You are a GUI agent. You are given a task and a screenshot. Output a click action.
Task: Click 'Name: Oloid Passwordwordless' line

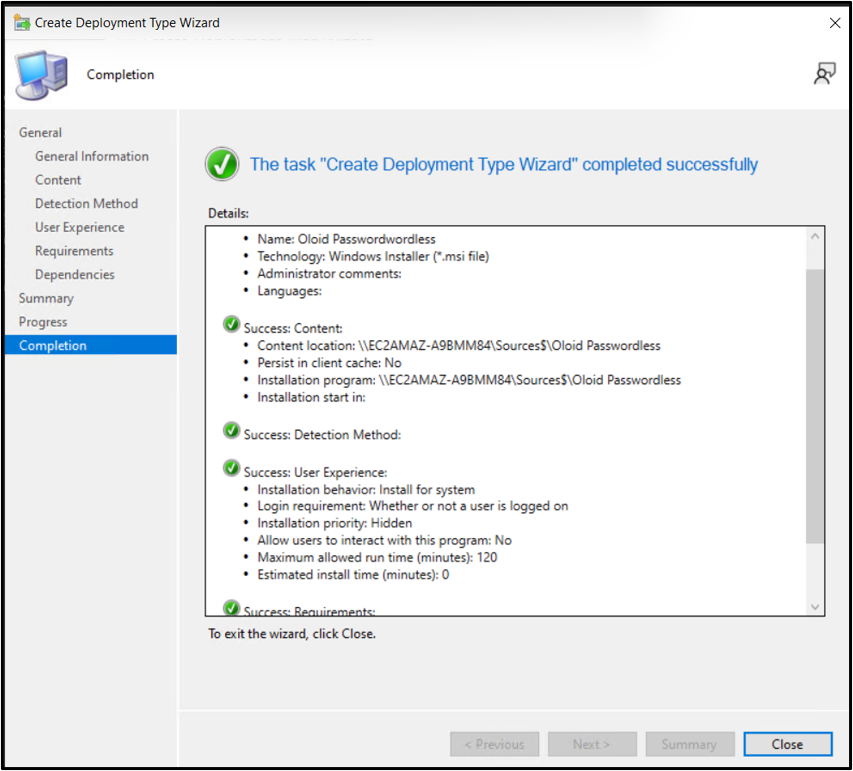click(346, 239)
